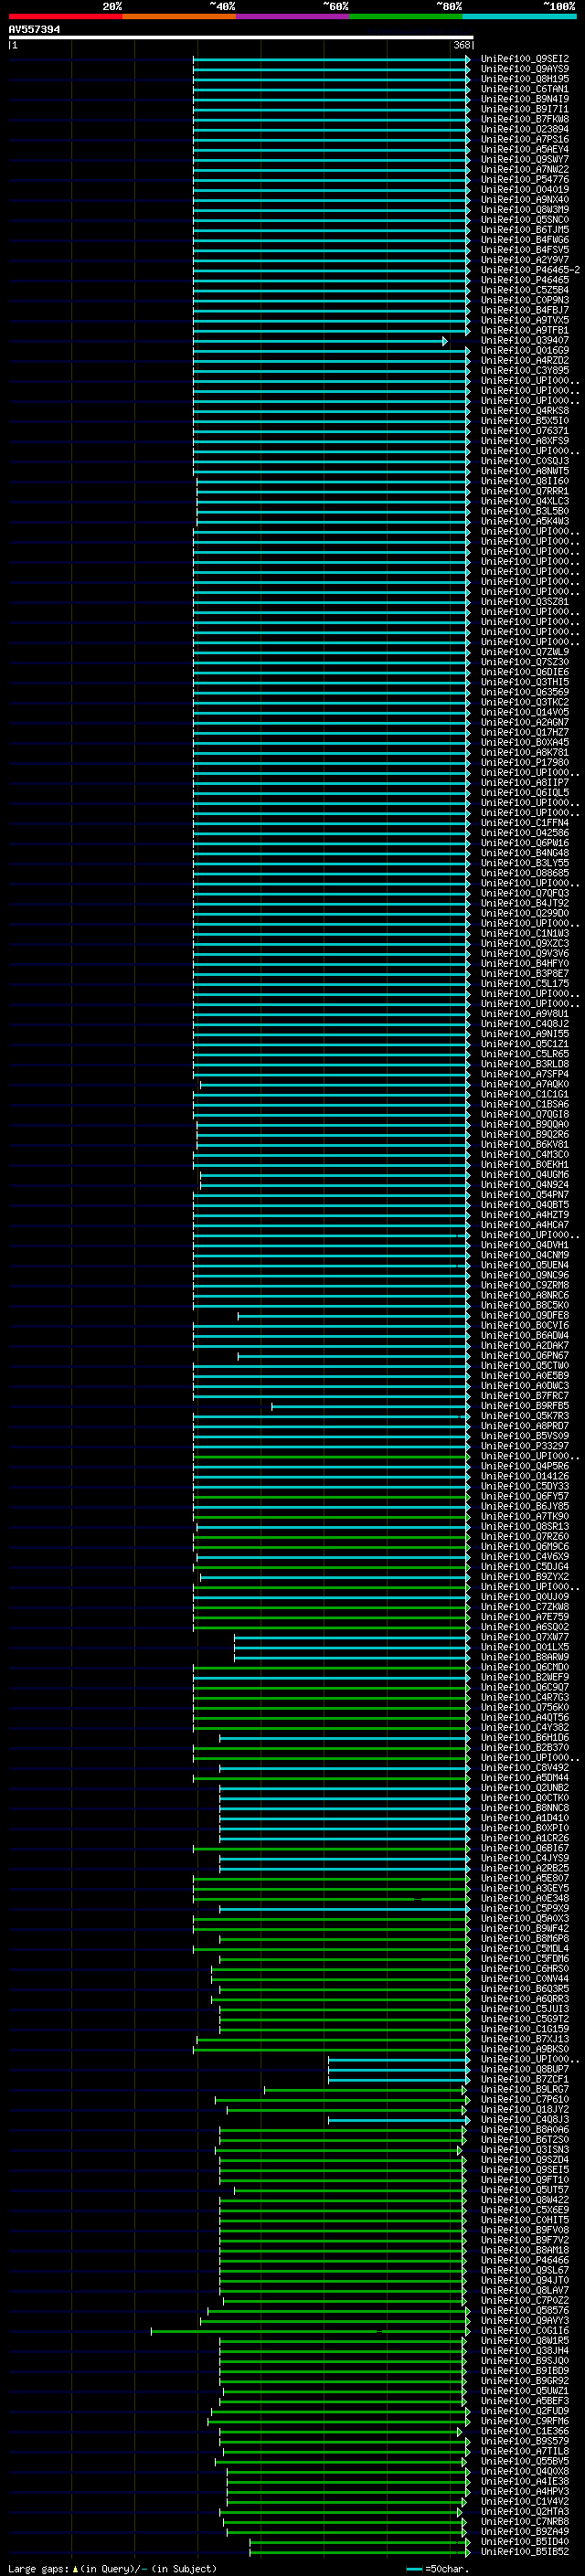This screenshot has width=585, height=2576.
Task: Select the UniRef100_A7TK90 label
Action: coord(525,1517)
